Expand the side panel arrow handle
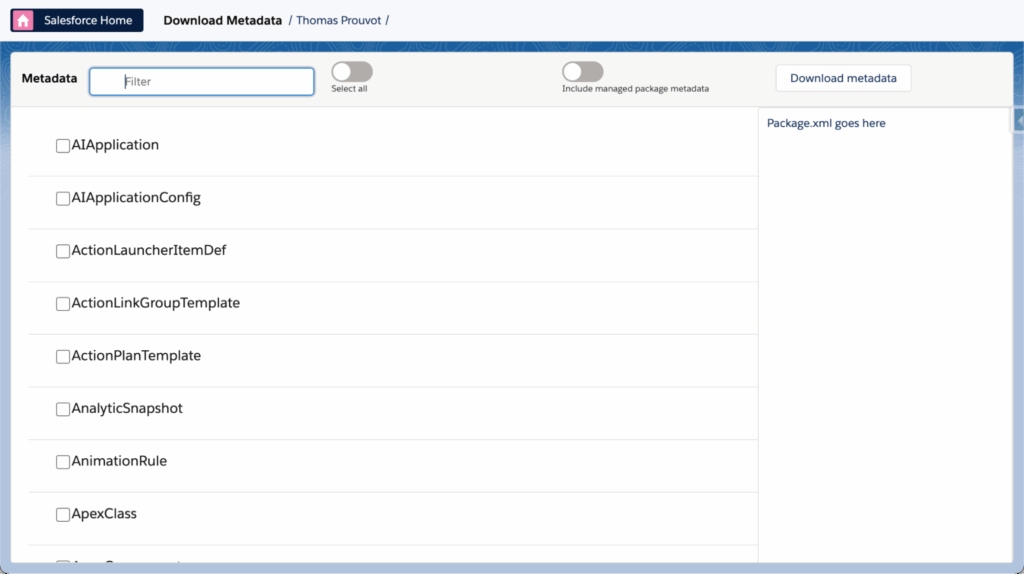 [x=1018, y=121]
